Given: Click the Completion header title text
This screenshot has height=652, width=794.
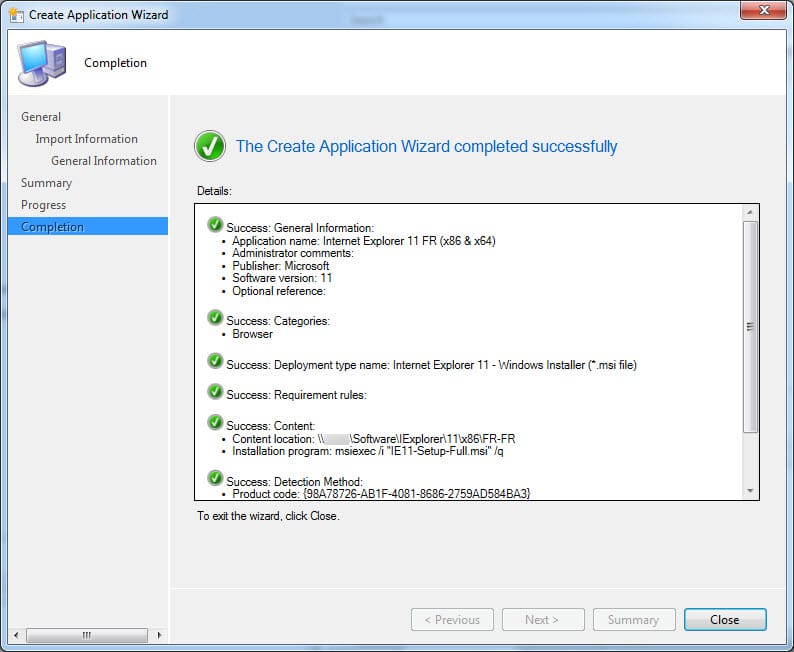Looking at the screenshot, I should pos(115,63).
